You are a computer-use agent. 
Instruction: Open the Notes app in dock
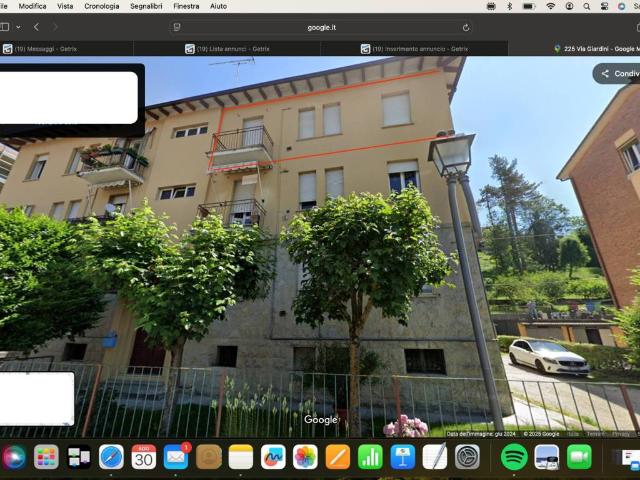(241, 457)
